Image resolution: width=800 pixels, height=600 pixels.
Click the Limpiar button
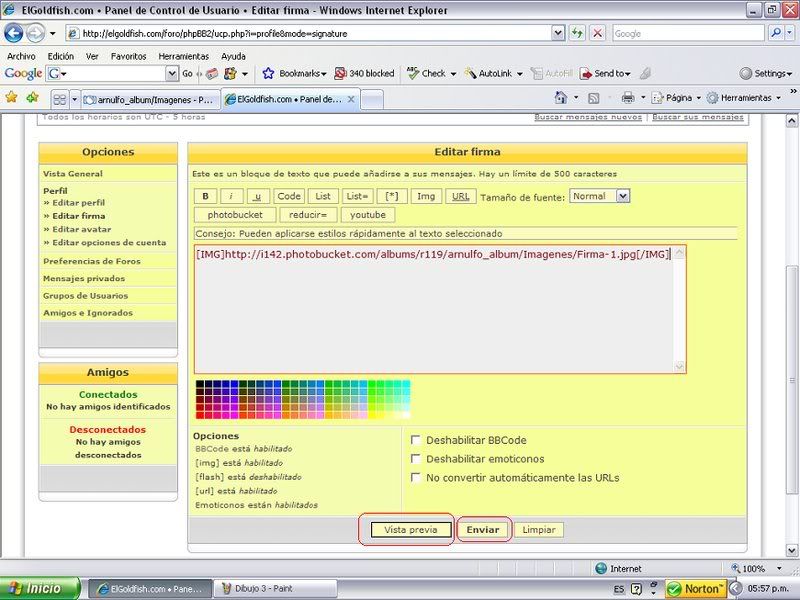(x=539, y=530)
